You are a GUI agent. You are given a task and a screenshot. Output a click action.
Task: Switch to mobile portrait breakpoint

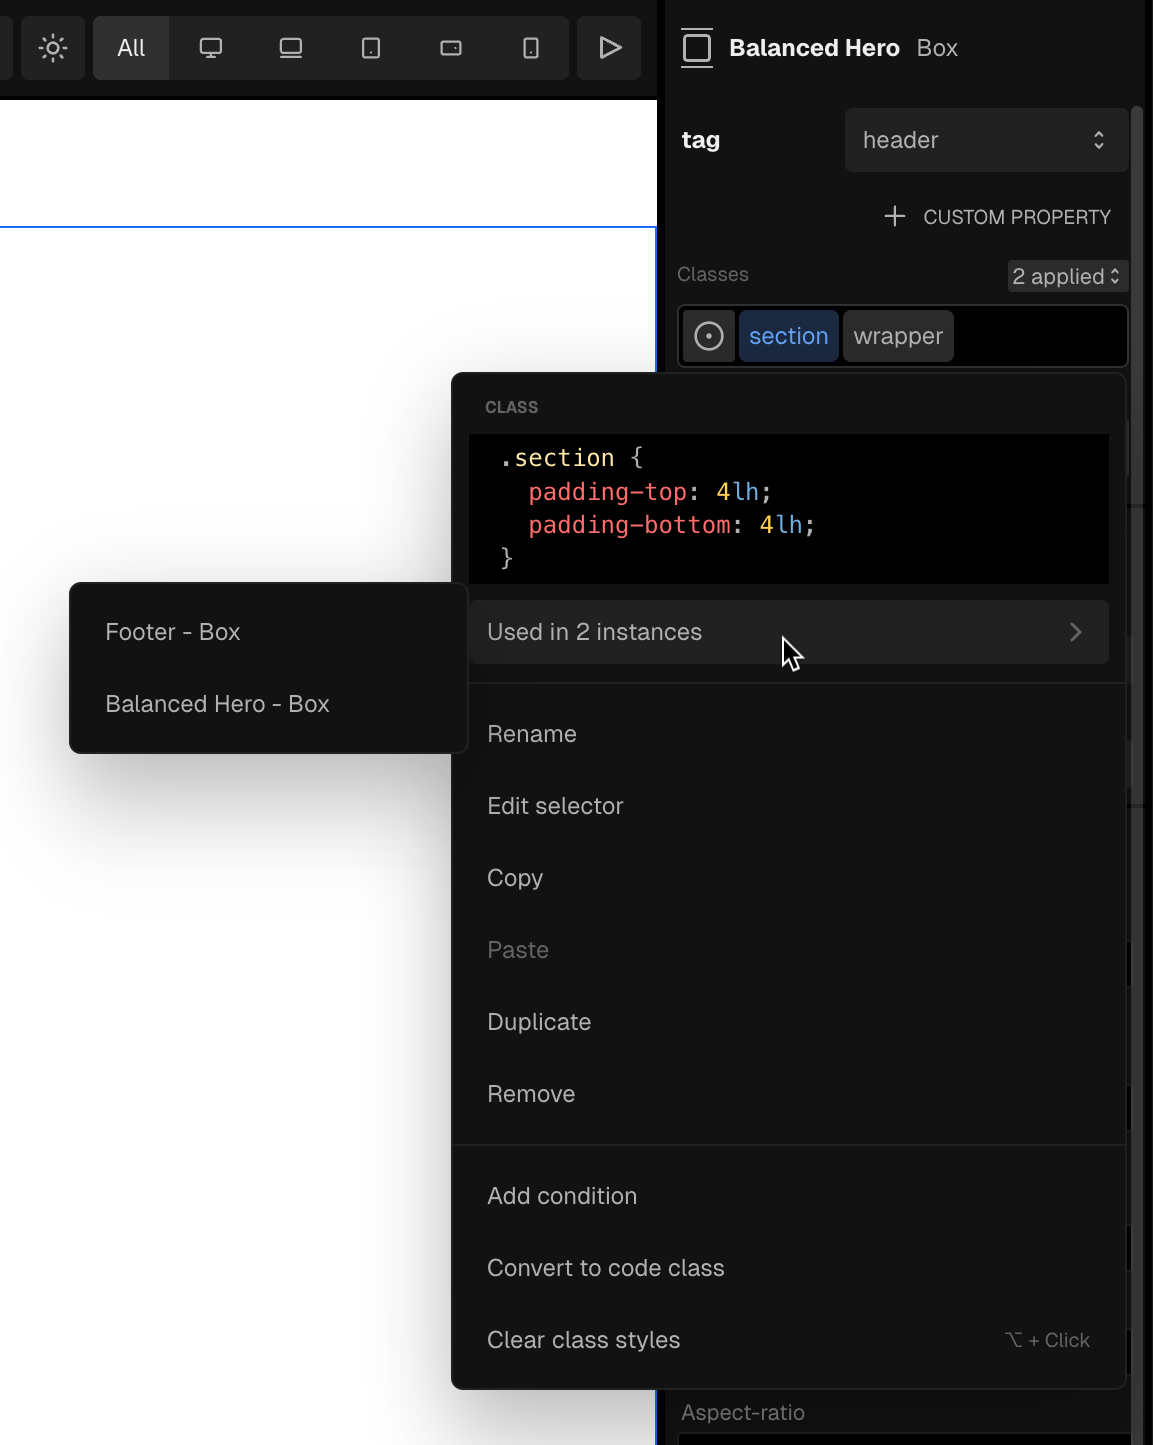pos(531,48)
